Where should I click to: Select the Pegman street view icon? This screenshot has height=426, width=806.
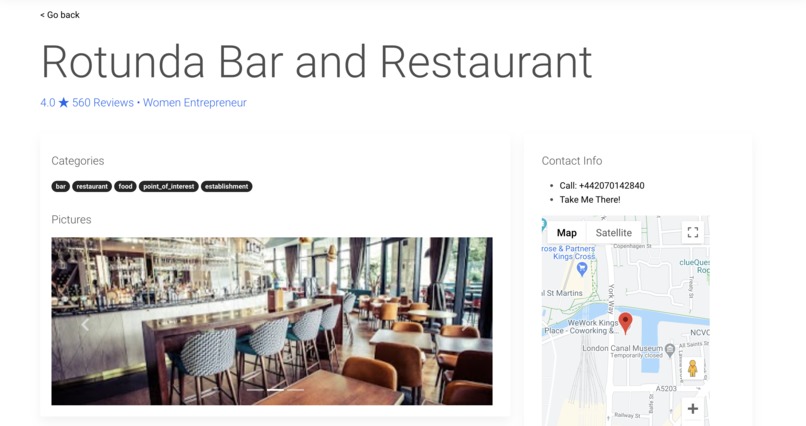tap(692, 368)
